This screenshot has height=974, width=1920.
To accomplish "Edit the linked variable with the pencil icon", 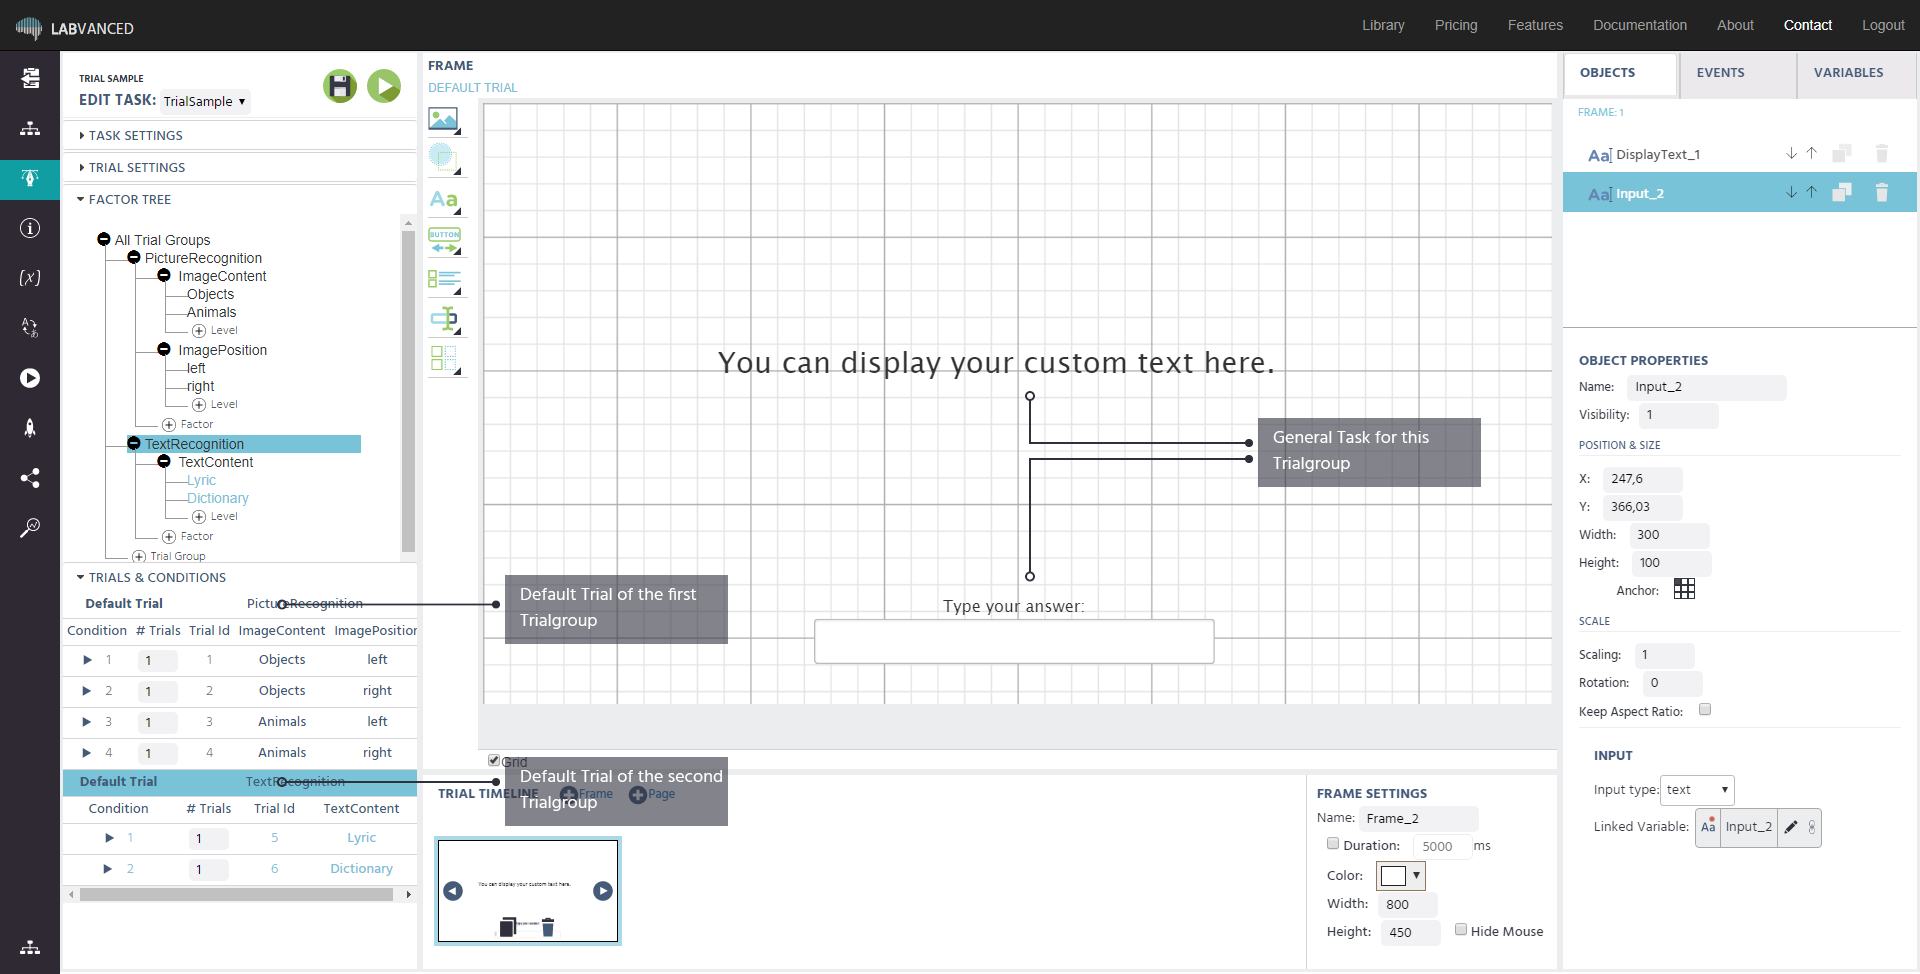I will tap(1791, 827).
